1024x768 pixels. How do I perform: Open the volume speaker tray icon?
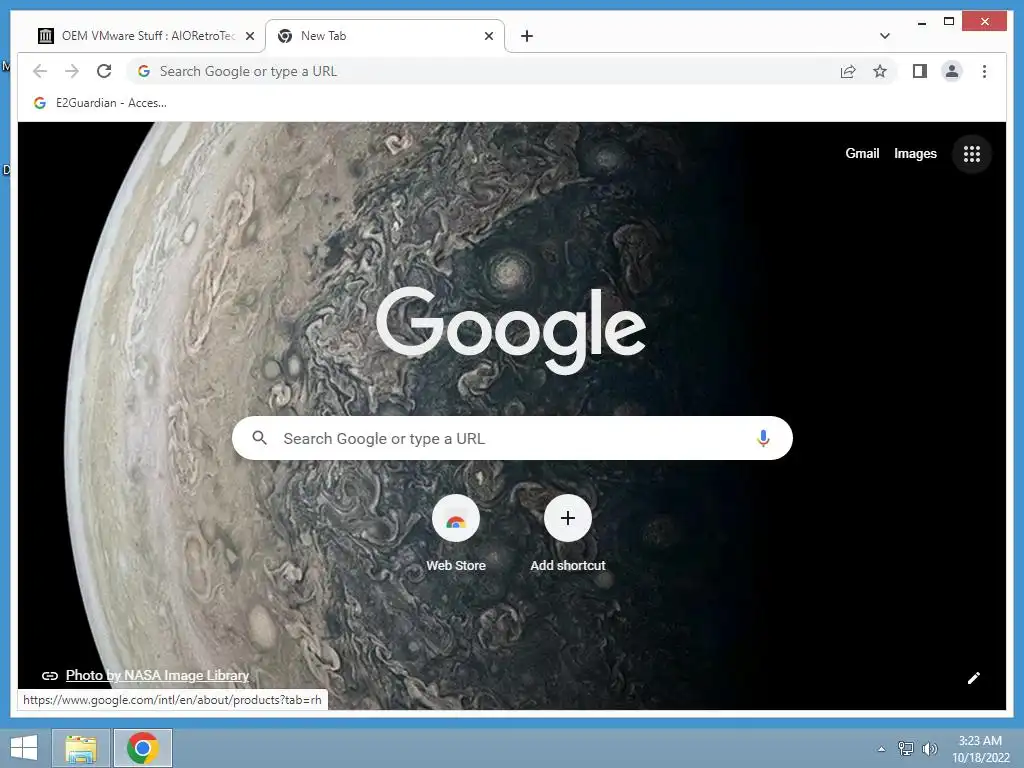[x=929, y=748]
